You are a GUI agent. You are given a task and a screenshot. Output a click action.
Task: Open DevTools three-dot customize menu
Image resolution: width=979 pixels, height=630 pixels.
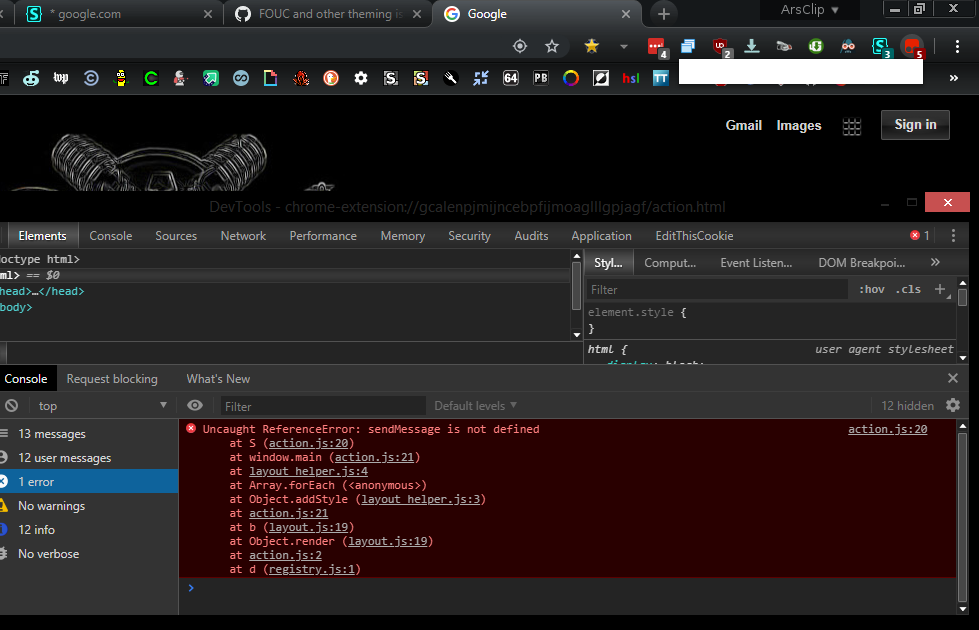953,235
